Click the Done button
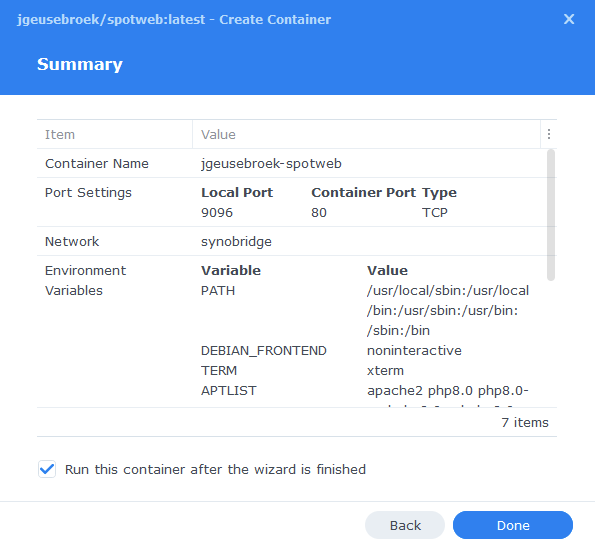 (x=513, y=525)
